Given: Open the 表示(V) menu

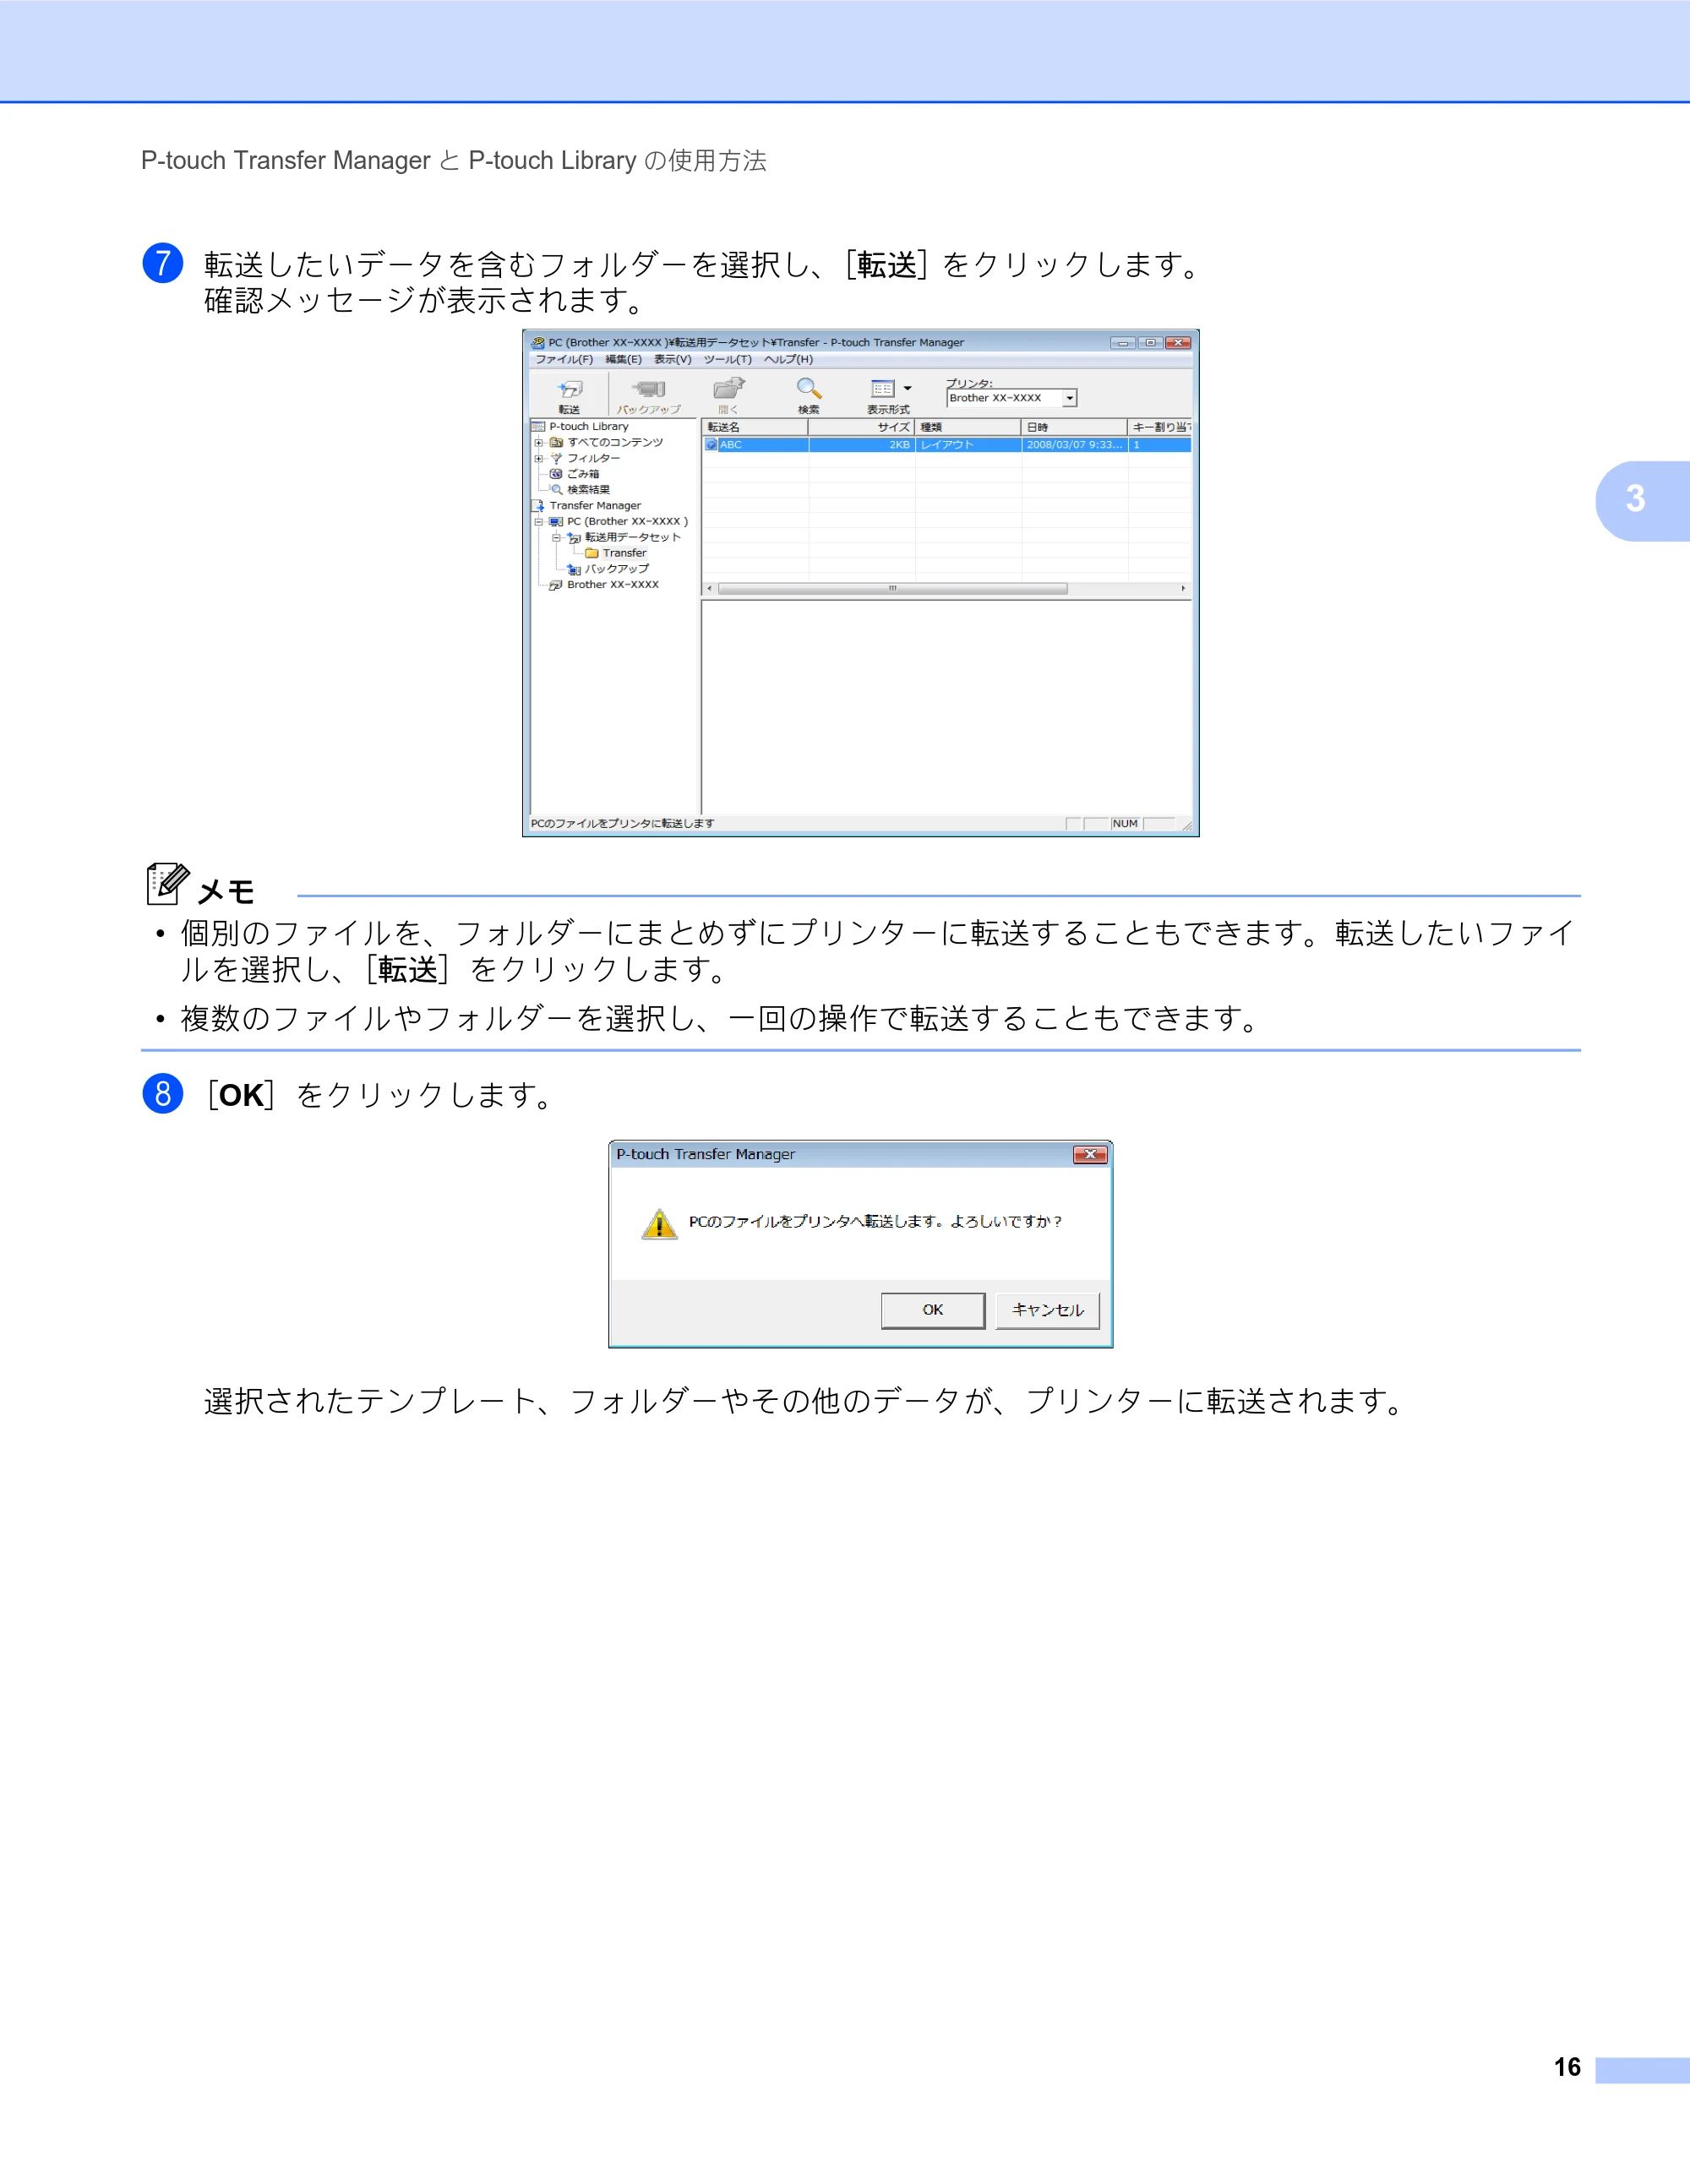Looking at the screenshot, I should 673,359.
